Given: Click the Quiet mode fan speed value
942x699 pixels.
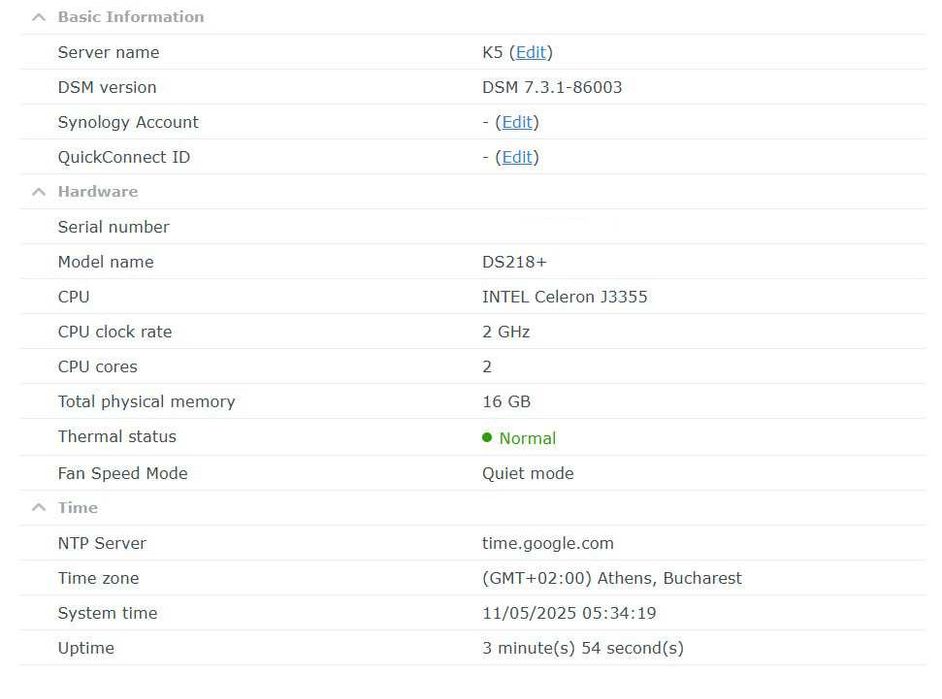Looking at the screenshot, I should (x=527, y=473).
